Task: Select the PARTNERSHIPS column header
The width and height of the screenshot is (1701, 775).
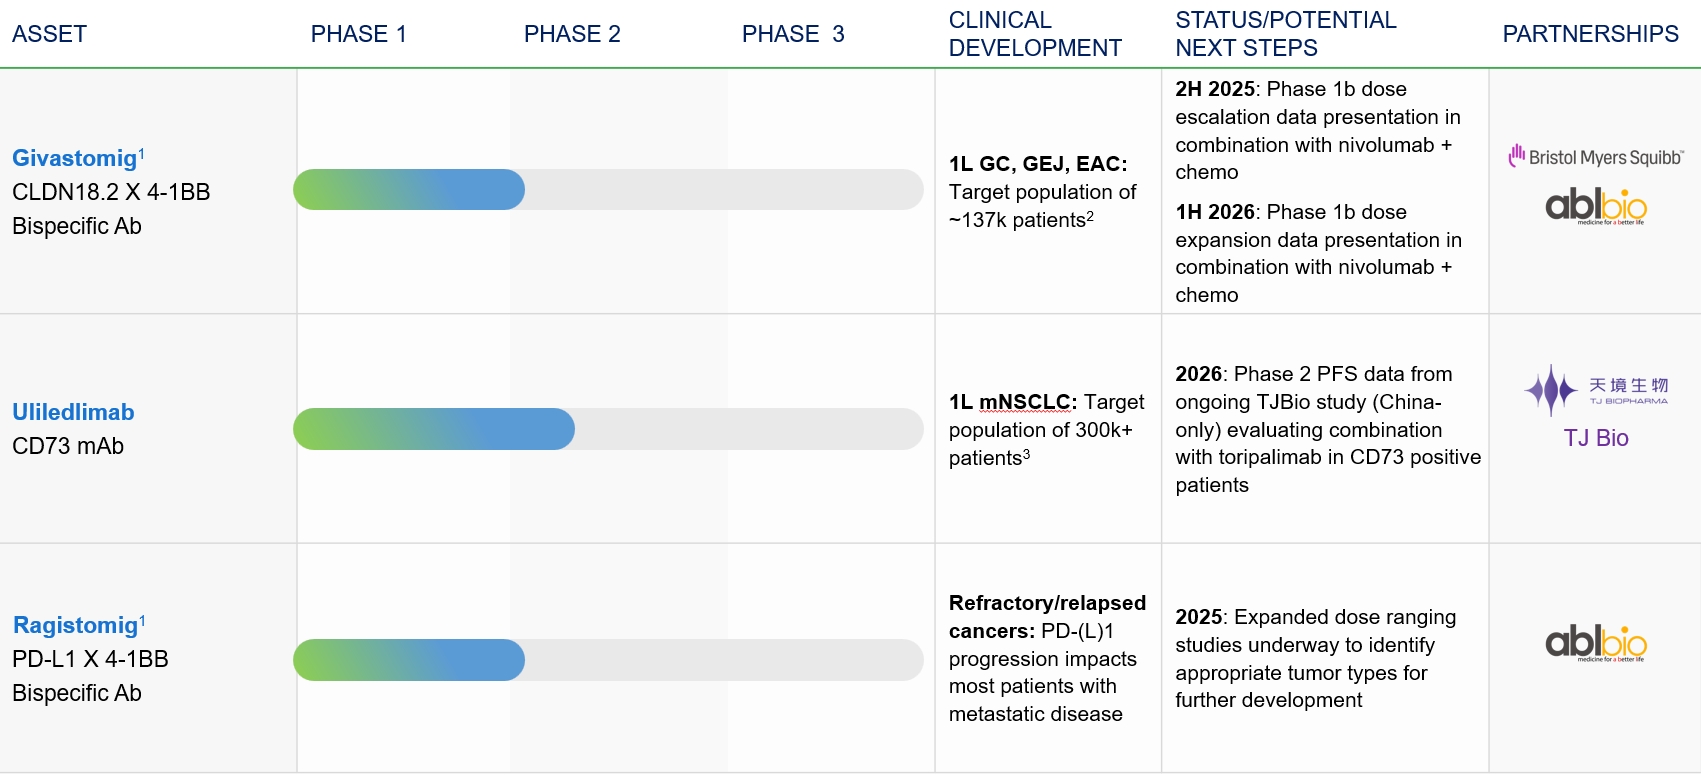Action: [1590, 34]
